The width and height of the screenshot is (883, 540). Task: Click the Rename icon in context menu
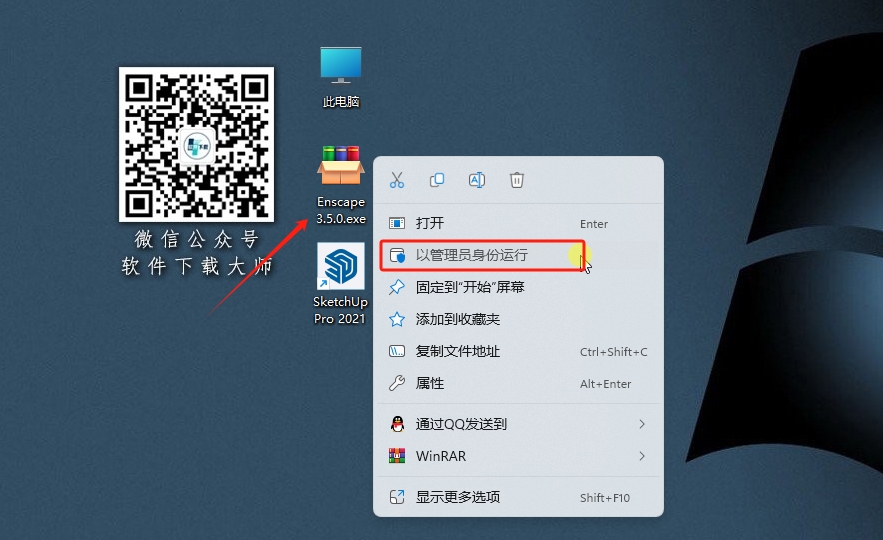click(477, 180)
